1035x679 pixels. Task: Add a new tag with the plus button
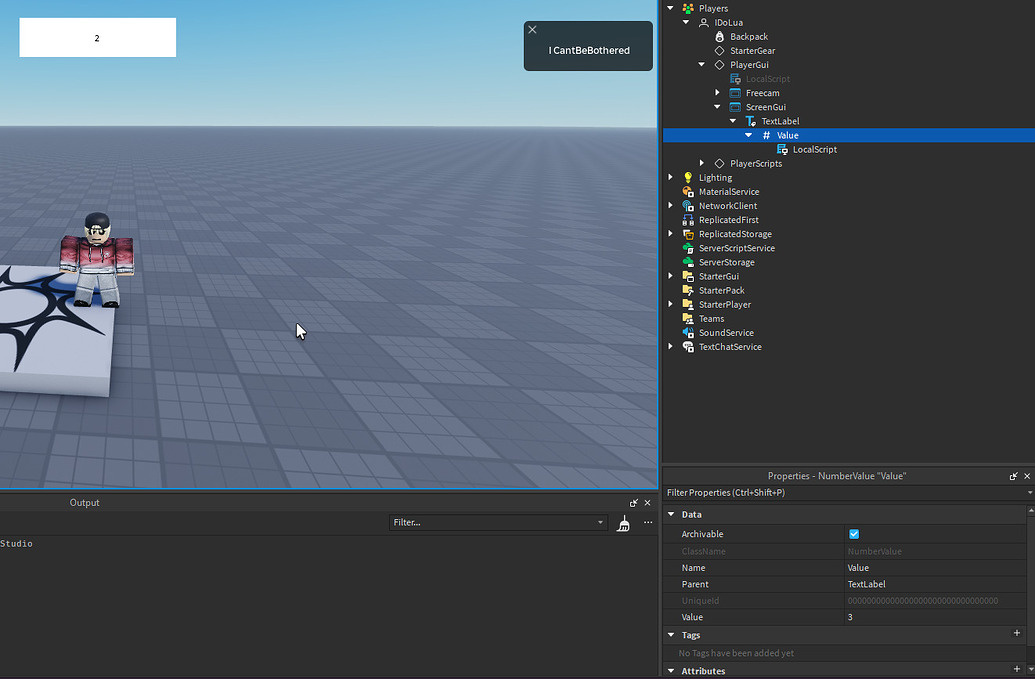1017,633
